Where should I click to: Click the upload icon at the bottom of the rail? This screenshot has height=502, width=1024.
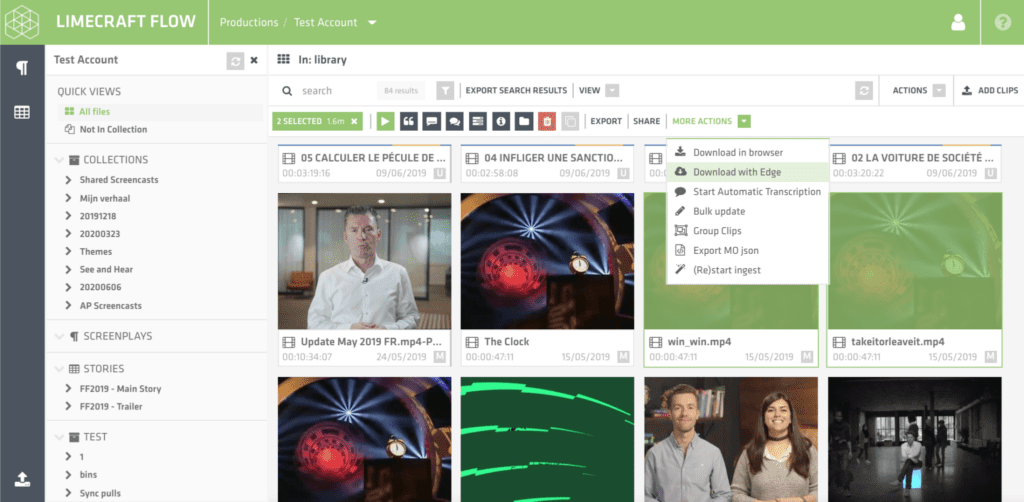[x=22, y=480]
